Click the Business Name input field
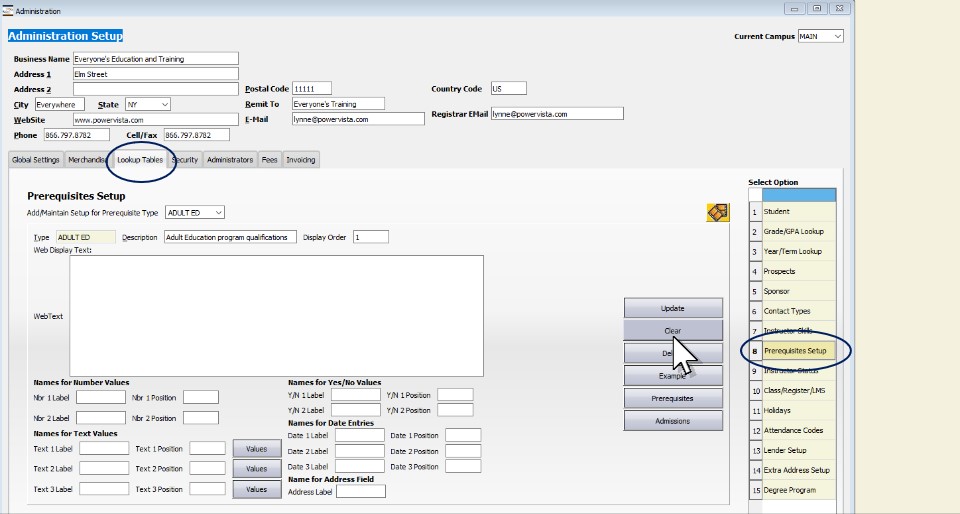This screenshot has width=960, height=514. (156, 59)
